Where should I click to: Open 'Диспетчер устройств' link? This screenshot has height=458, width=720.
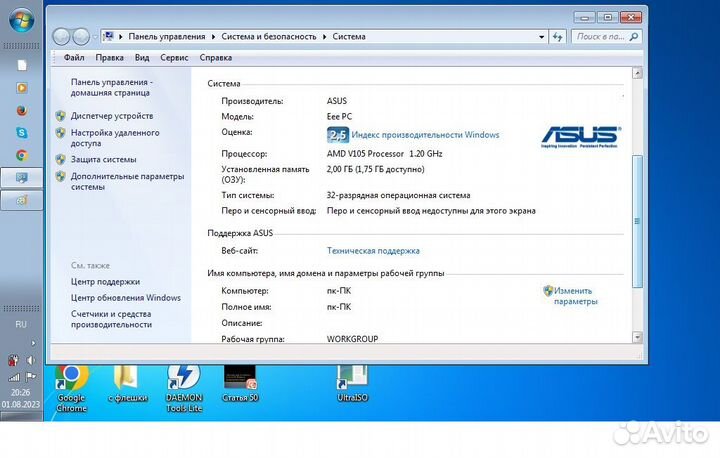(x=112, y=116)
